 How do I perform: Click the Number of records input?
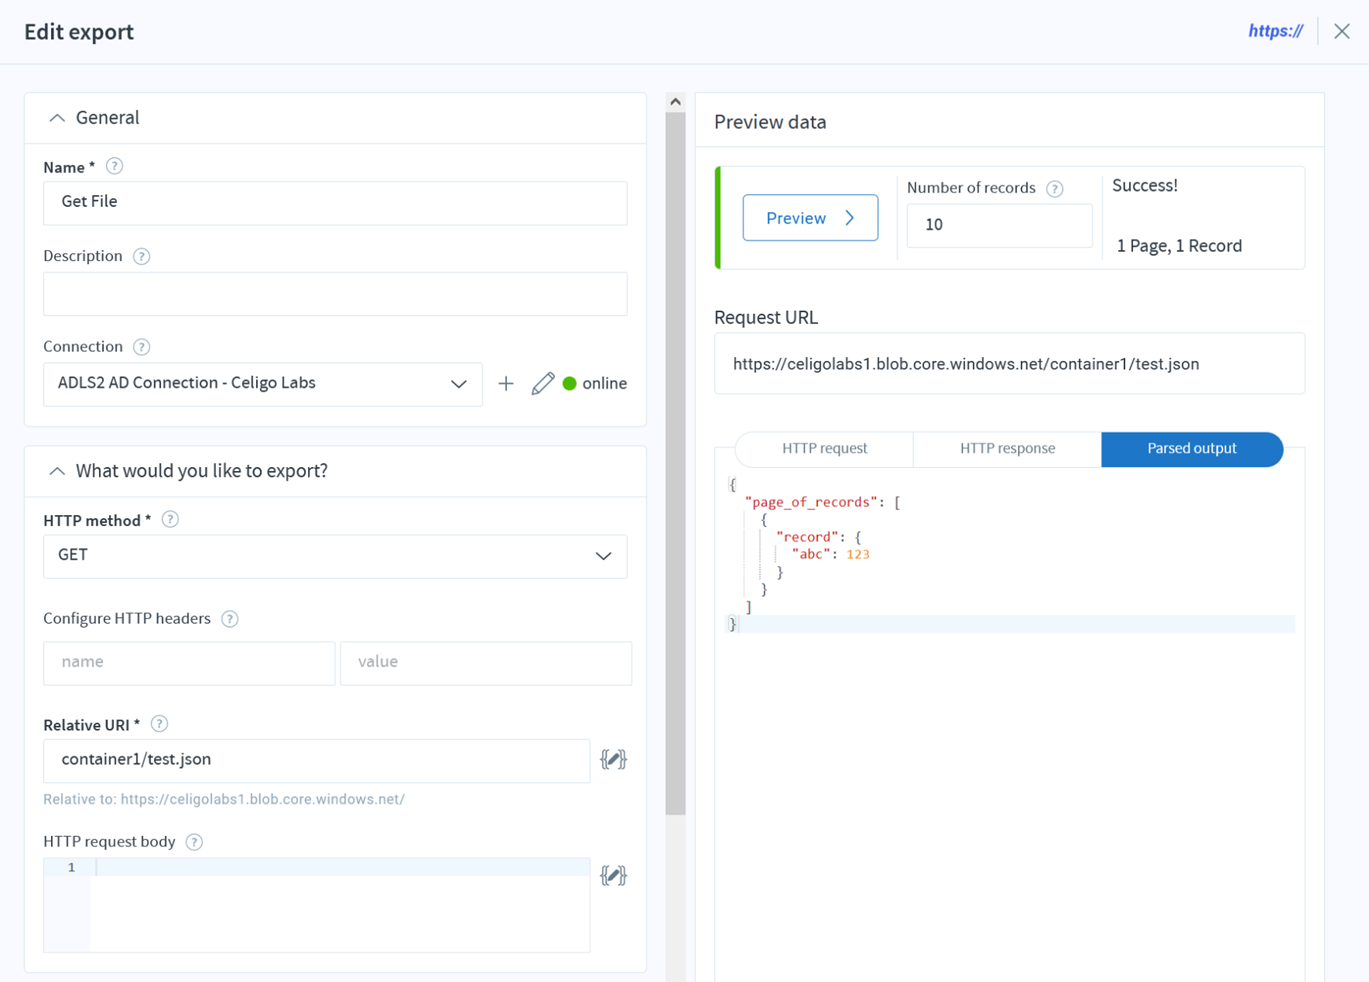point(999,225)
